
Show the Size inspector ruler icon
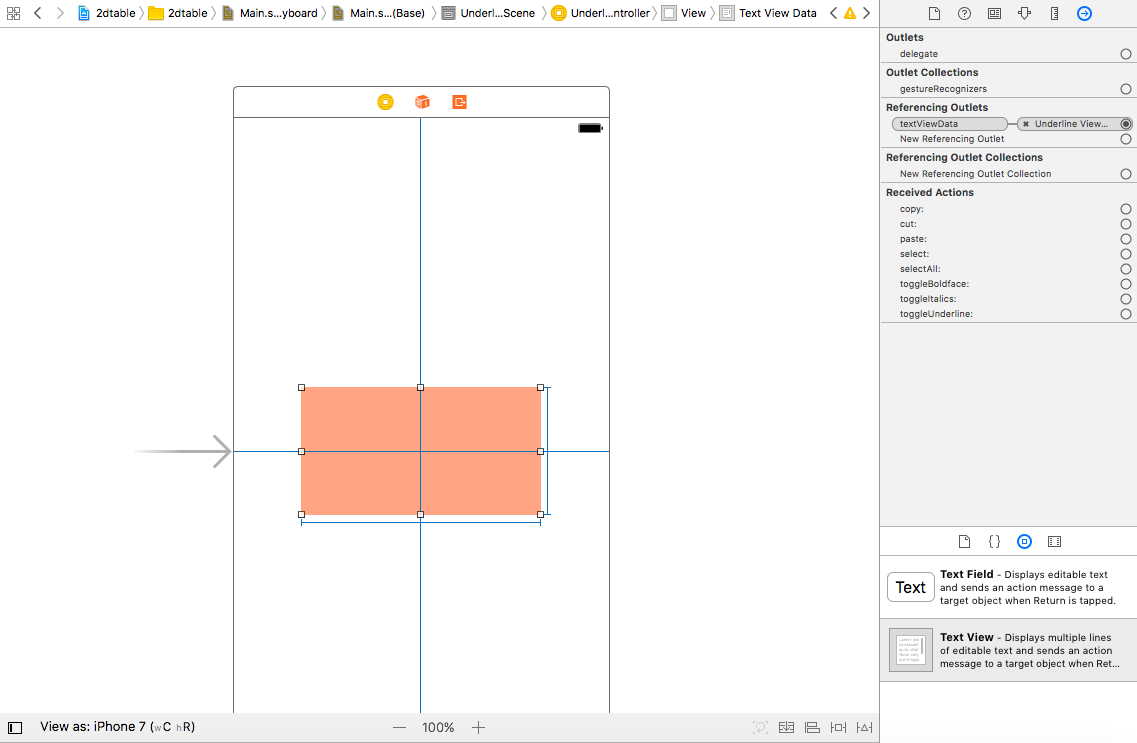(x=1054, y=14)
